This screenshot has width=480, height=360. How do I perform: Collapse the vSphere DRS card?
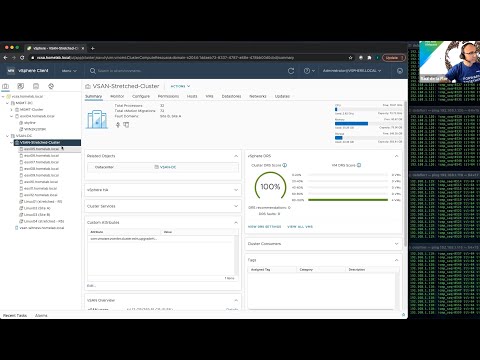tap(396, 156)
